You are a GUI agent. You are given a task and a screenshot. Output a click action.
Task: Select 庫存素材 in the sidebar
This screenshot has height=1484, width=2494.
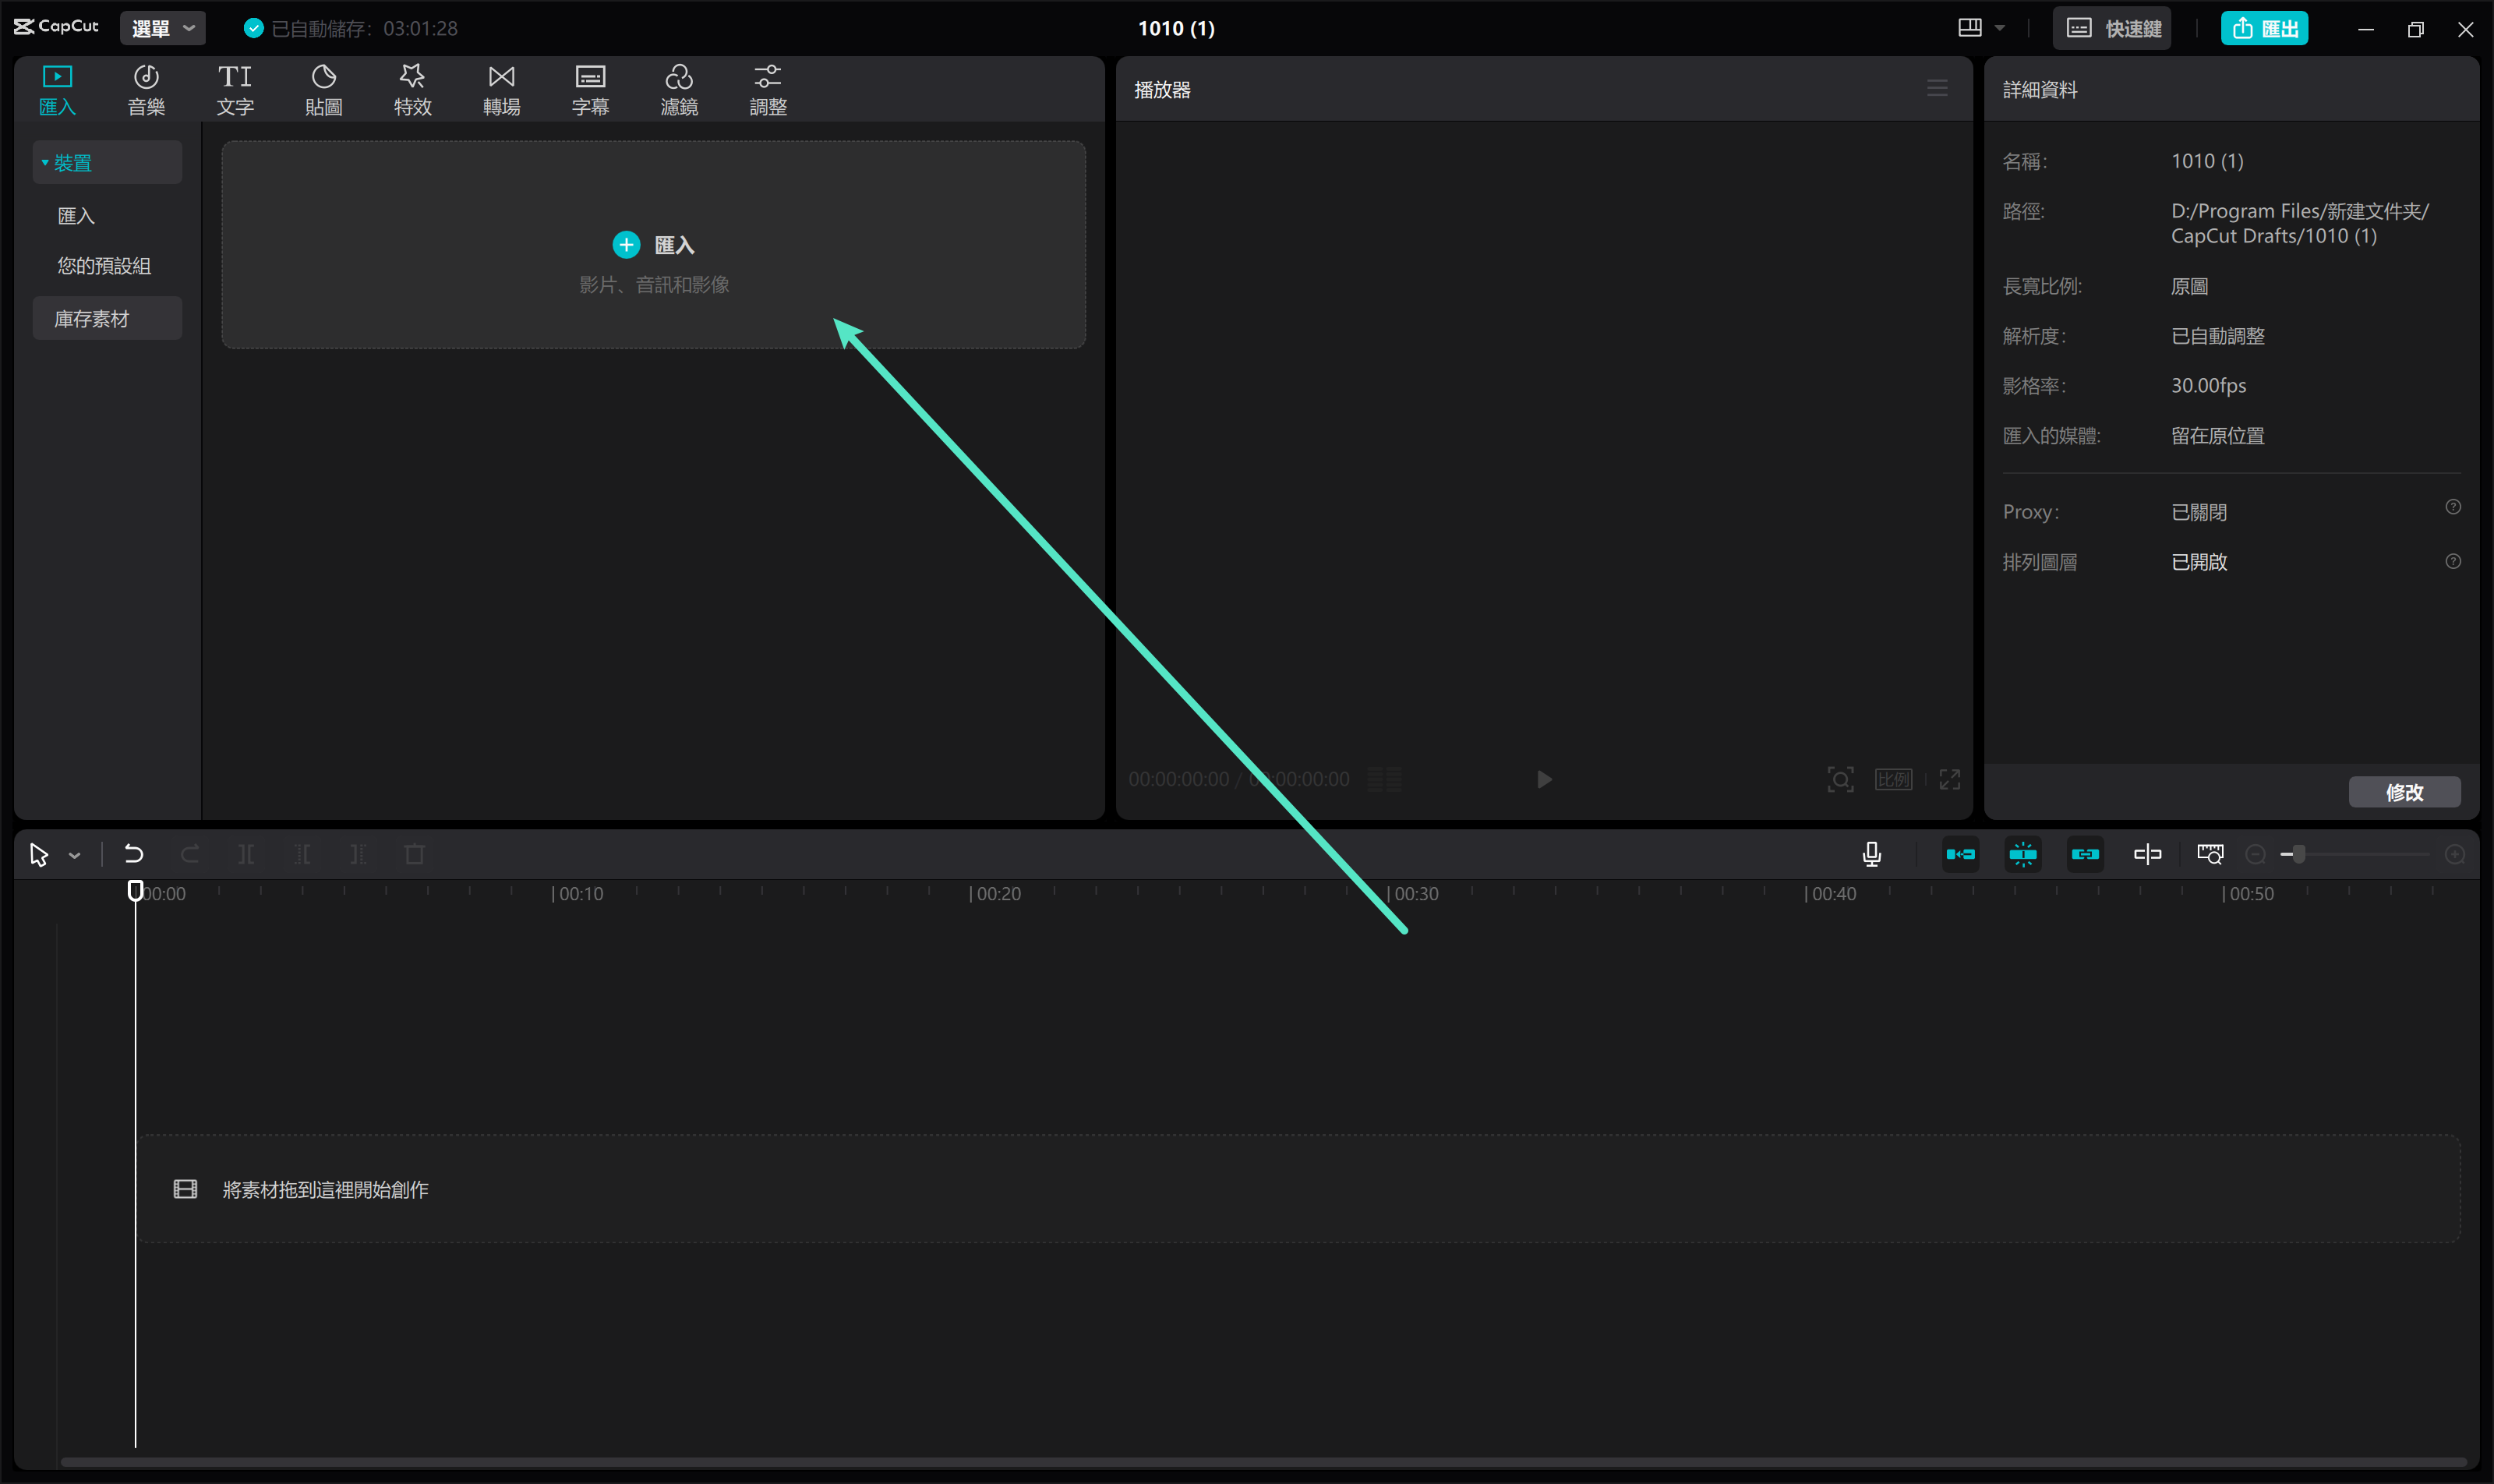click(107, 318)
